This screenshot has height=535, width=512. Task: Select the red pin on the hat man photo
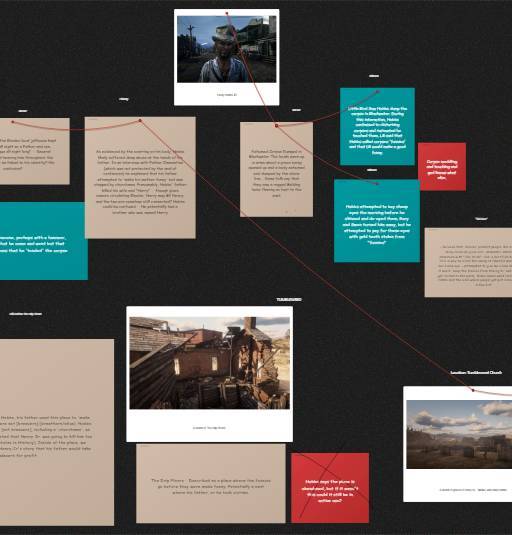click(227, 13)
